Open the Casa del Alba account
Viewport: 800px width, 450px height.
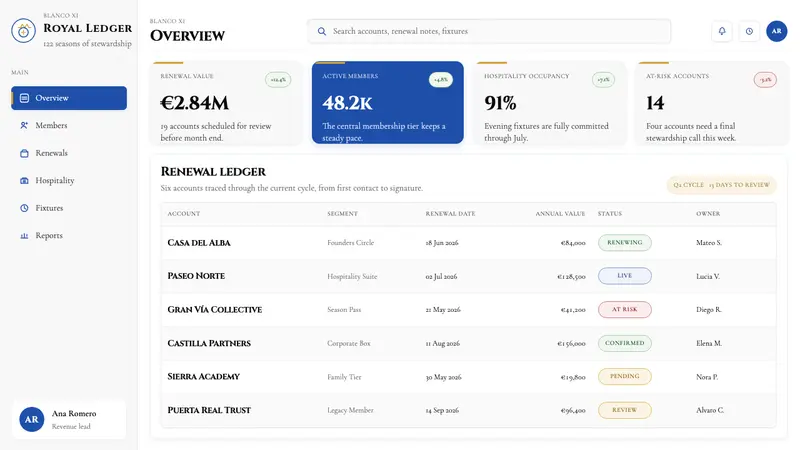pos(199,243)
